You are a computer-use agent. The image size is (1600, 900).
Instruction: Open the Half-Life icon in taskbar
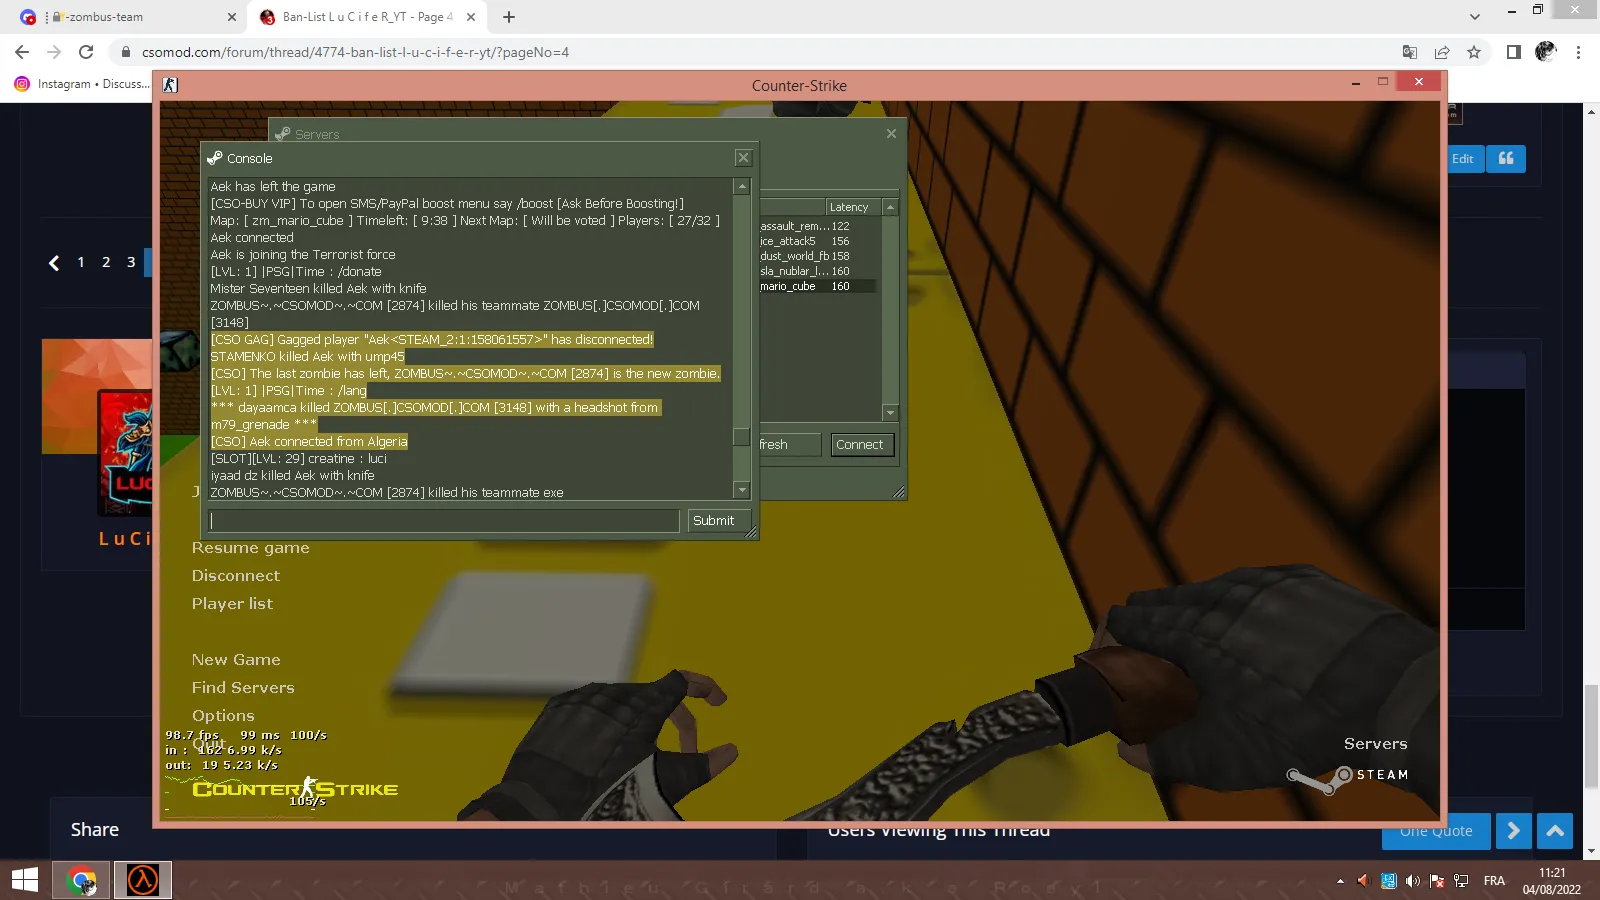[x=142, y=880]
